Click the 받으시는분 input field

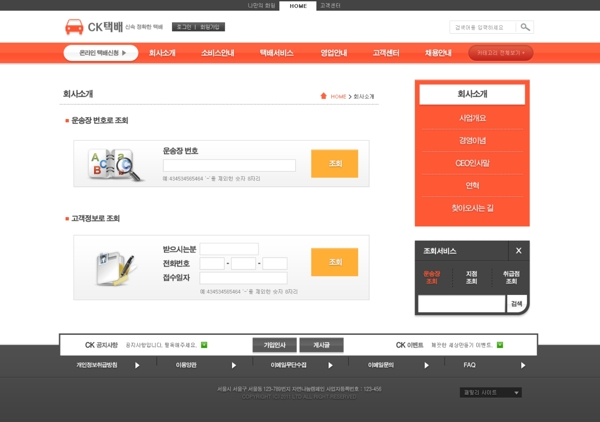coord(229,249)
